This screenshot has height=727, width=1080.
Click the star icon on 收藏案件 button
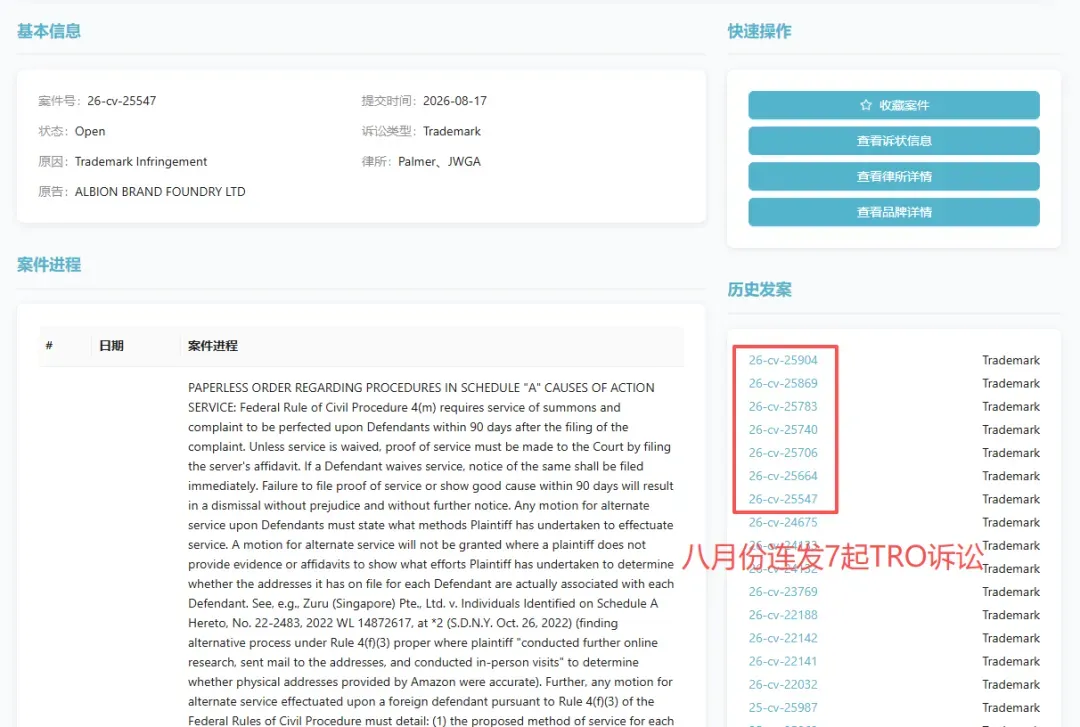[x=866, y=105]
